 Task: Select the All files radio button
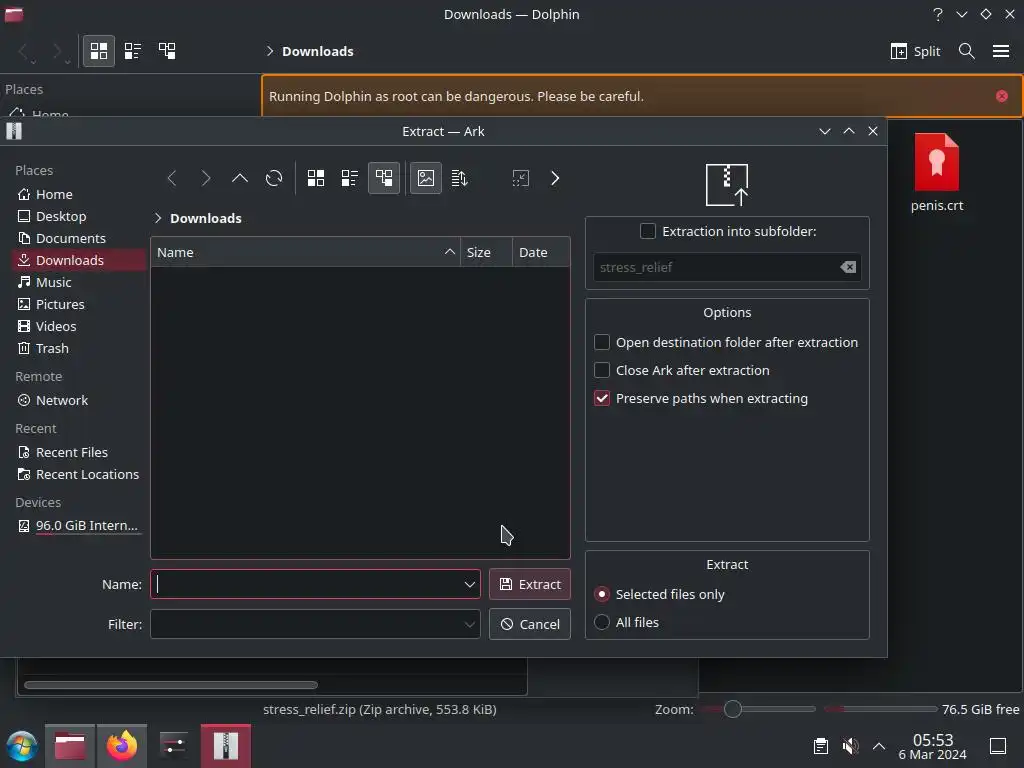tap(602, 622)
